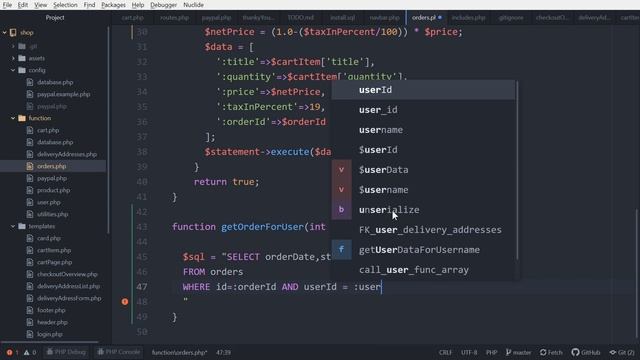Screen dimensions: 640x360
Task: Click the file icon beside utilities.php
Action: pos(30,214)
